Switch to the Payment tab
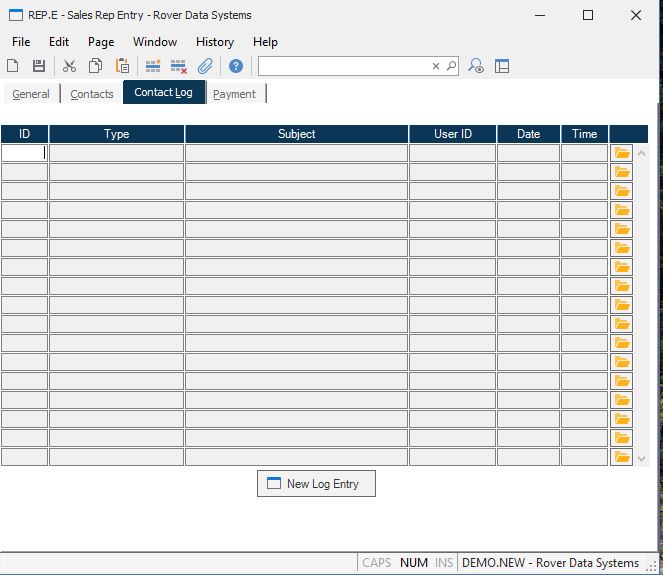Screen dimensions: 663x575 [235, 94]
